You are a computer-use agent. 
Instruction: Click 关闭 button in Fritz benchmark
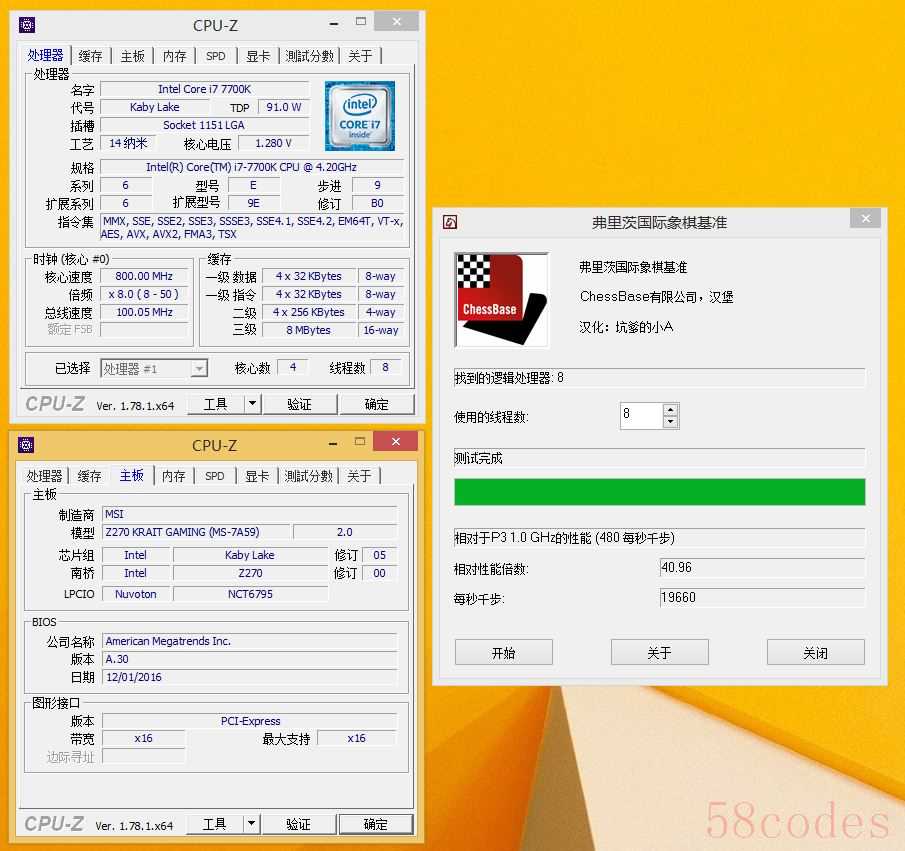pos(815,652)
